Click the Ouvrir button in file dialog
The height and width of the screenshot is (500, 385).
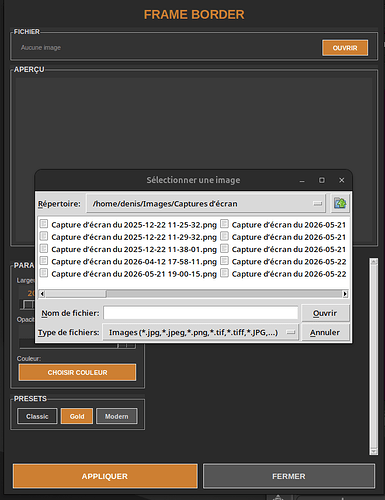(325, 313)
